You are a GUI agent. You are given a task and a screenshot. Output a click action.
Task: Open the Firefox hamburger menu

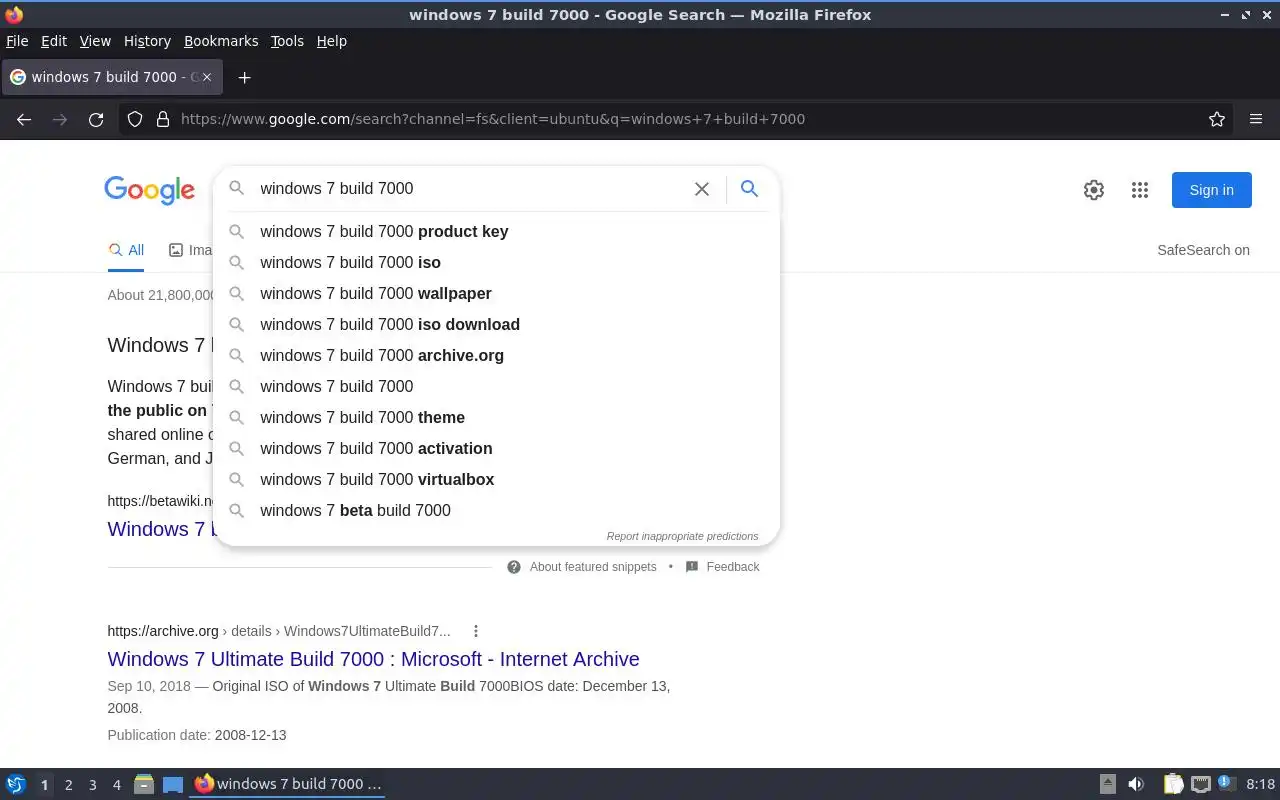[1256, 119]
